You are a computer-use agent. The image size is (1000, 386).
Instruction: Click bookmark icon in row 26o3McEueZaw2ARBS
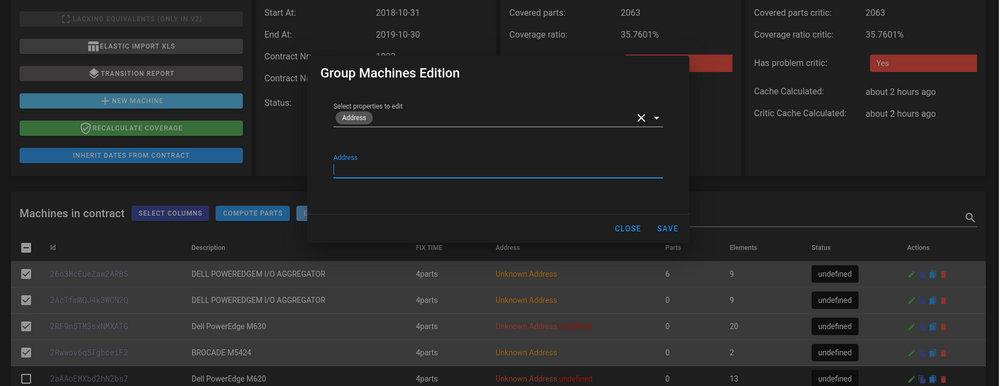[932, 274]
